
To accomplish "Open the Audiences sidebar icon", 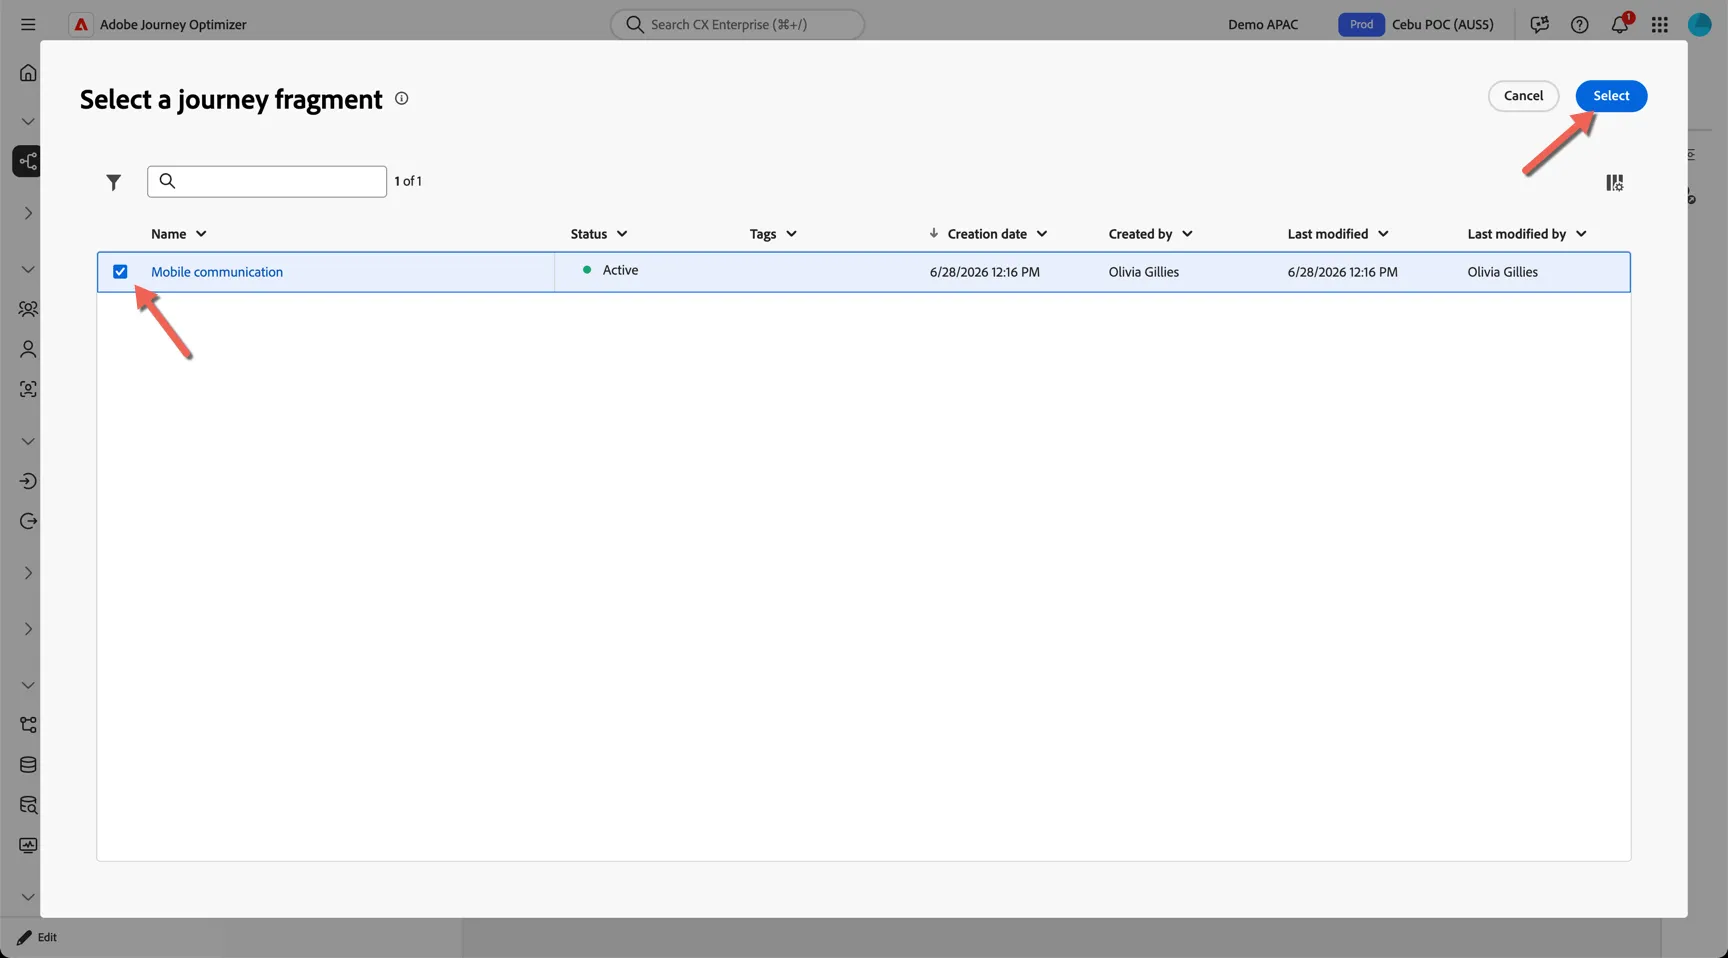I will [28, 309].
